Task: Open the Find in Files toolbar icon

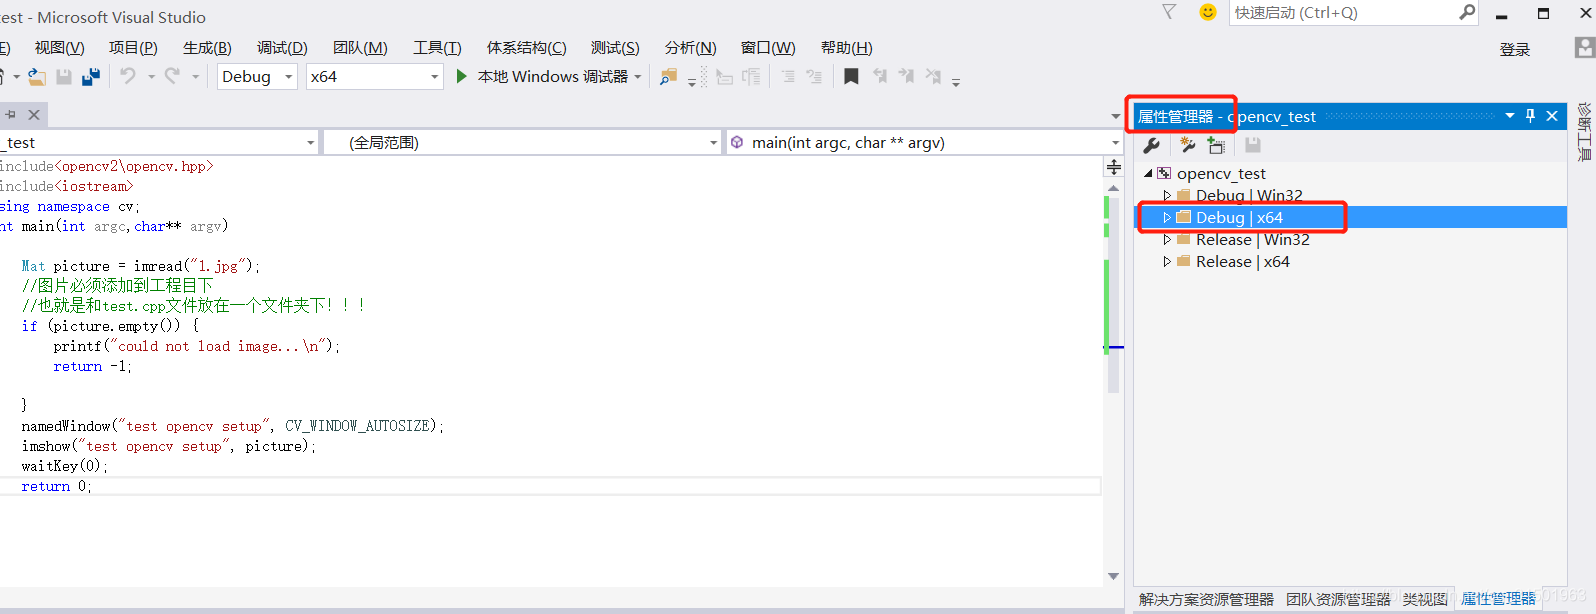Action: 669,77
